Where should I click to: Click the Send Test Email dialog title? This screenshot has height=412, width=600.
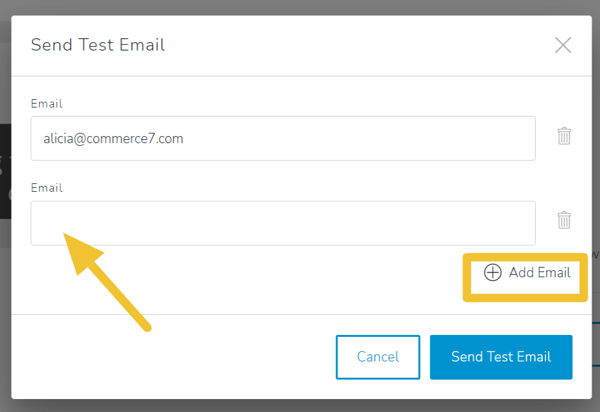click(x=98, y=45)
